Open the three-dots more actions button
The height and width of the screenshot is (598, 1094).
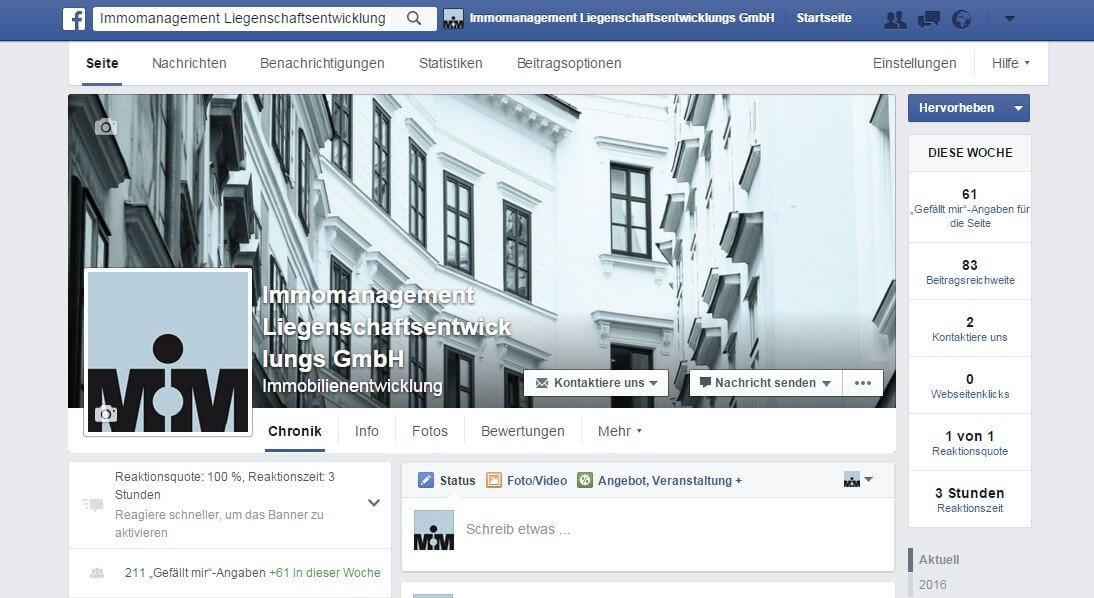coord(863,383)
